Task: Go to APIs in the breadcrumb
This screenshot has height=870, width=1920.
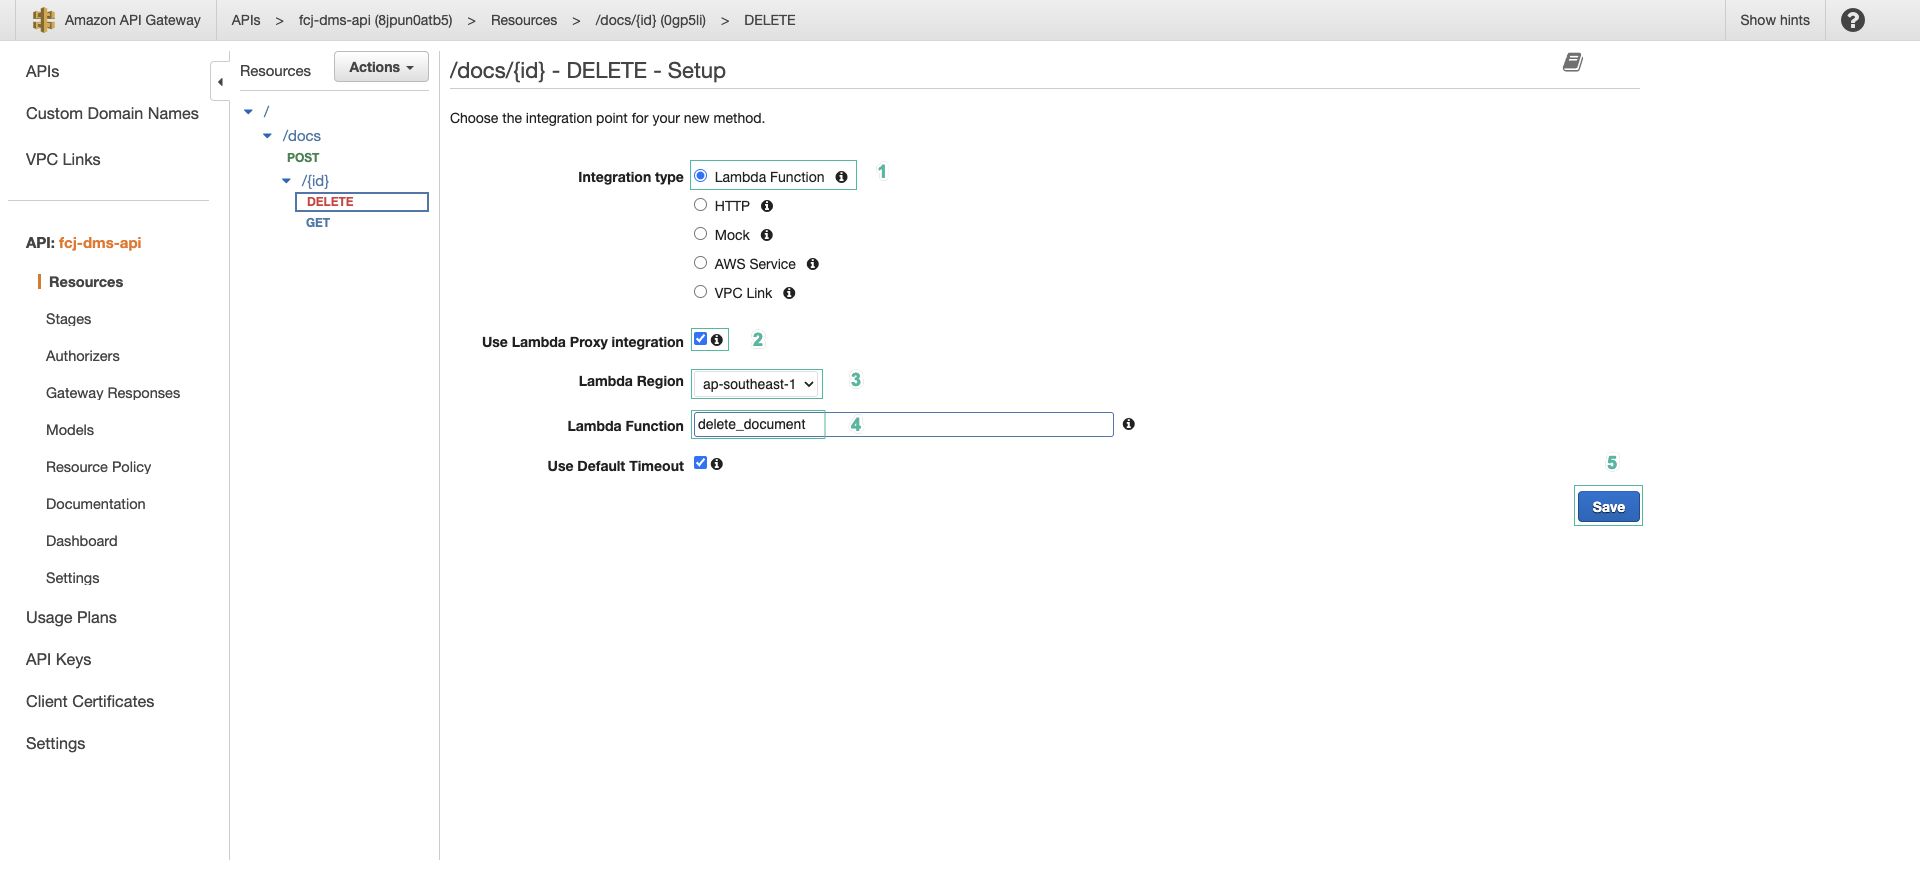Action: pos(246,20)
